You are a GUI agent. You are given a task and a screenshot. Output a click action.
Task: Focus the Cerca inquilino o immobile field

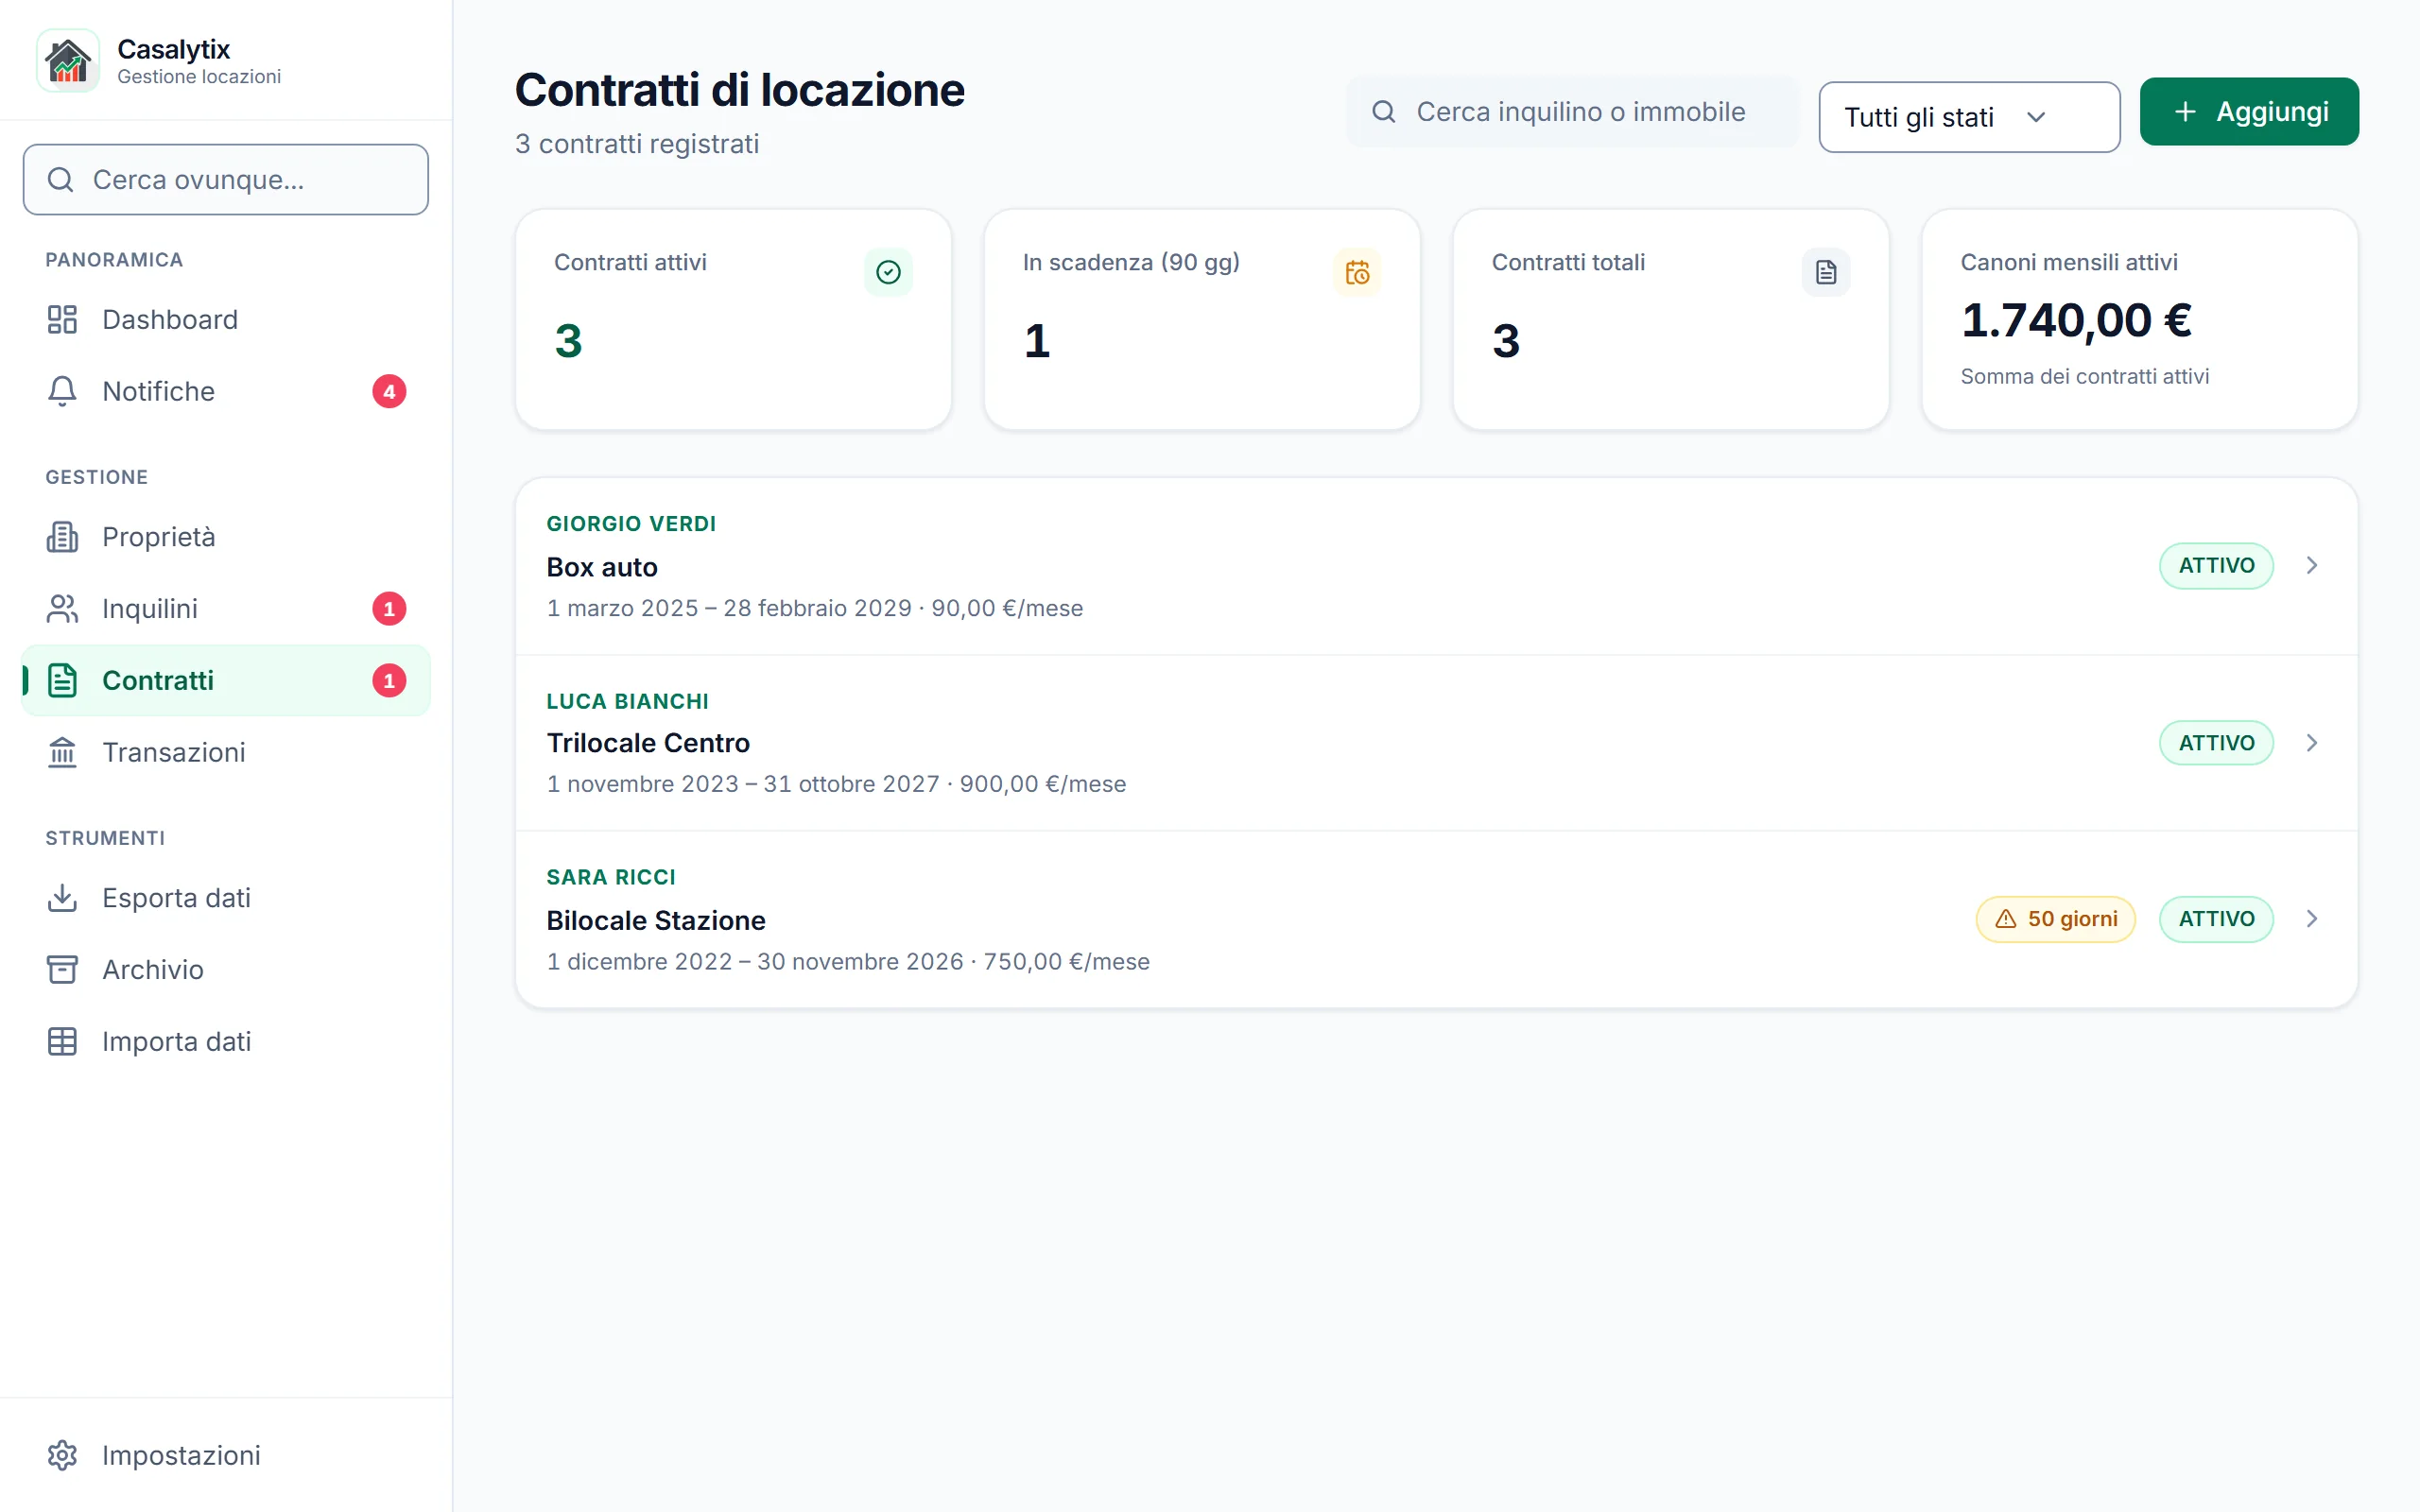(x=1572, y=112)
